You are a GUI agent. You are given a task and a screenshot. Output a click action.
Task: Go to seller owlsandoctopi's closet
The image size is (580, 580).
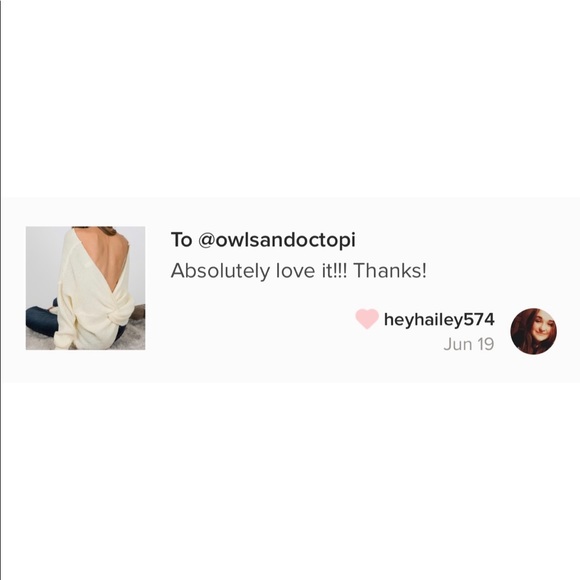point(277,240)
